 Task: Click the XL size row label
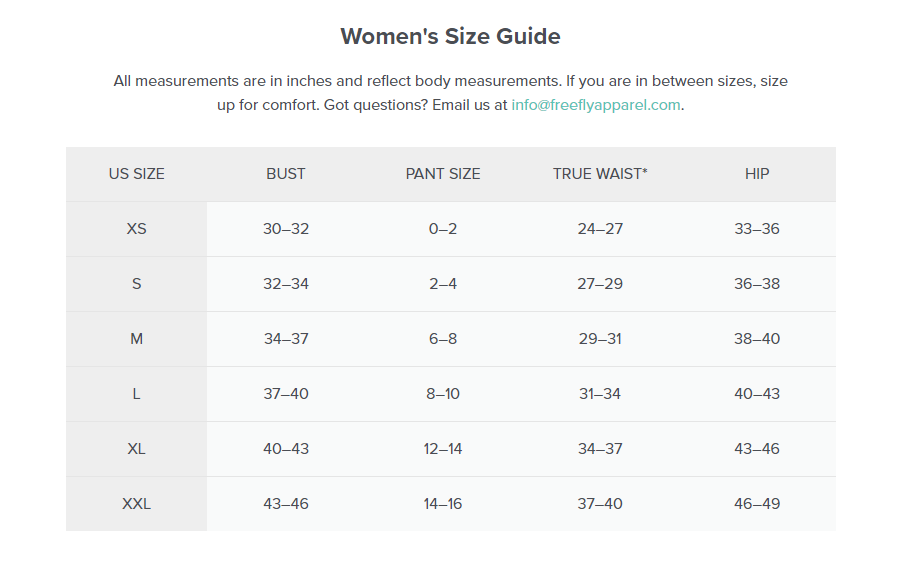136,449
